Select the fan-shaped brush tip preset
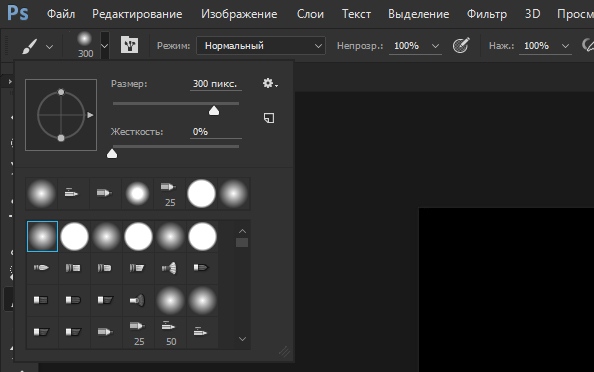594x372 pixels. (x=169, y=268)
